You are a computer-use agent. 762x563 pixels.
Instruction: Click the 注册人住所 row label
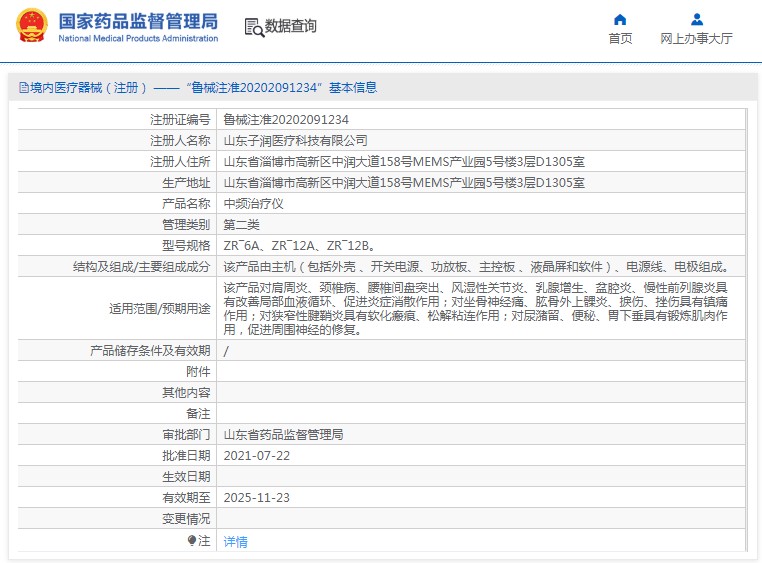[180, 162]
